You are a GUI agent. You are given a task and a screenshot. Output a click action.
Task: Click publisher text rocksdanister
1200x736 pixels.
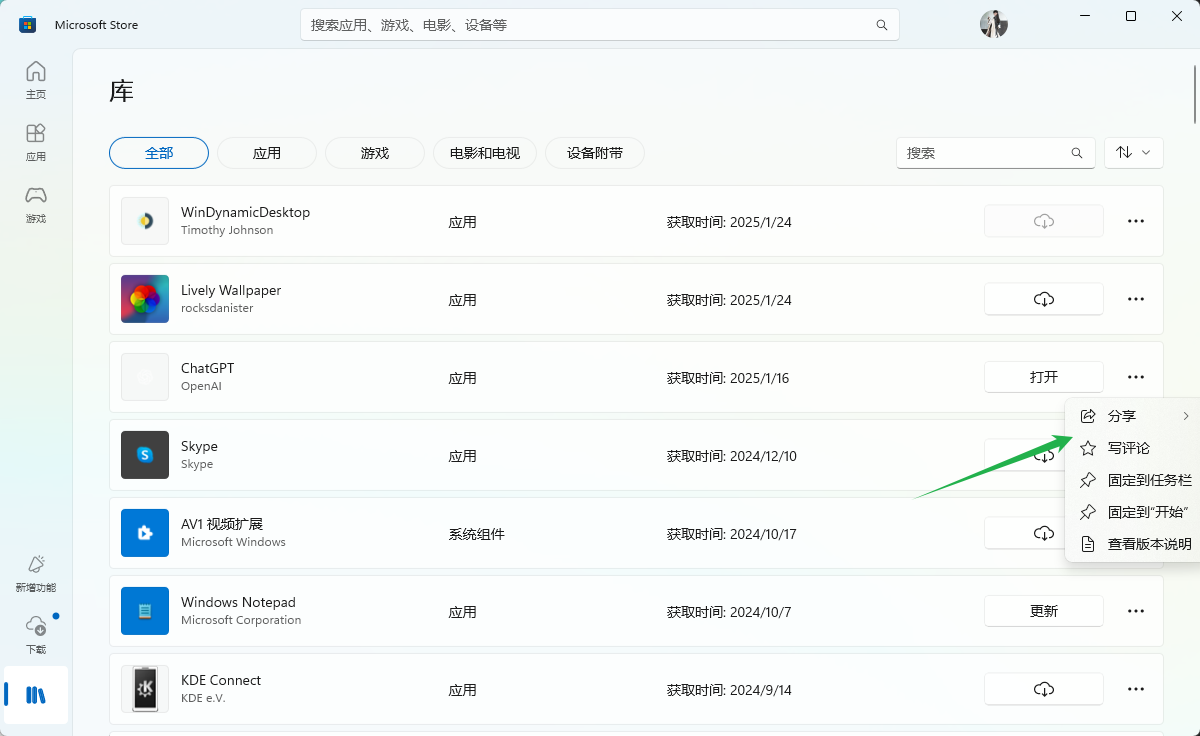(x=217, y=308)
